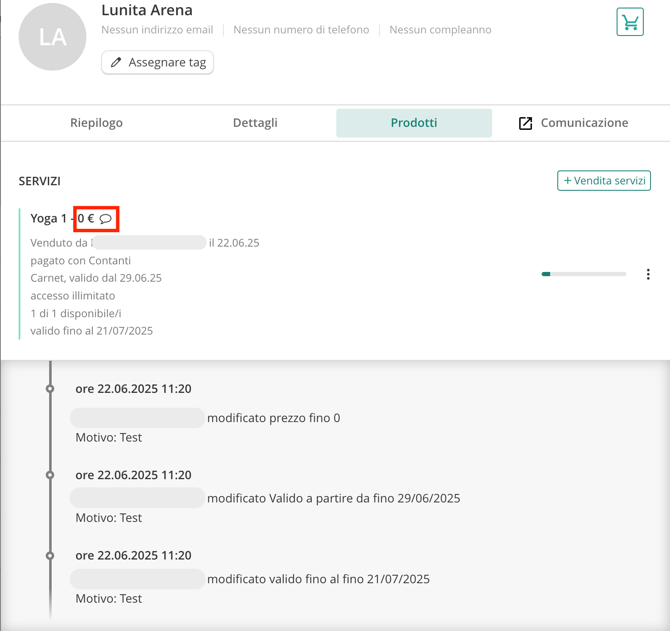Screen dimensions: 670x631
Task: Click 'modificato valido fino al fino 21/07/2025' entry
Action: point(318,579)
